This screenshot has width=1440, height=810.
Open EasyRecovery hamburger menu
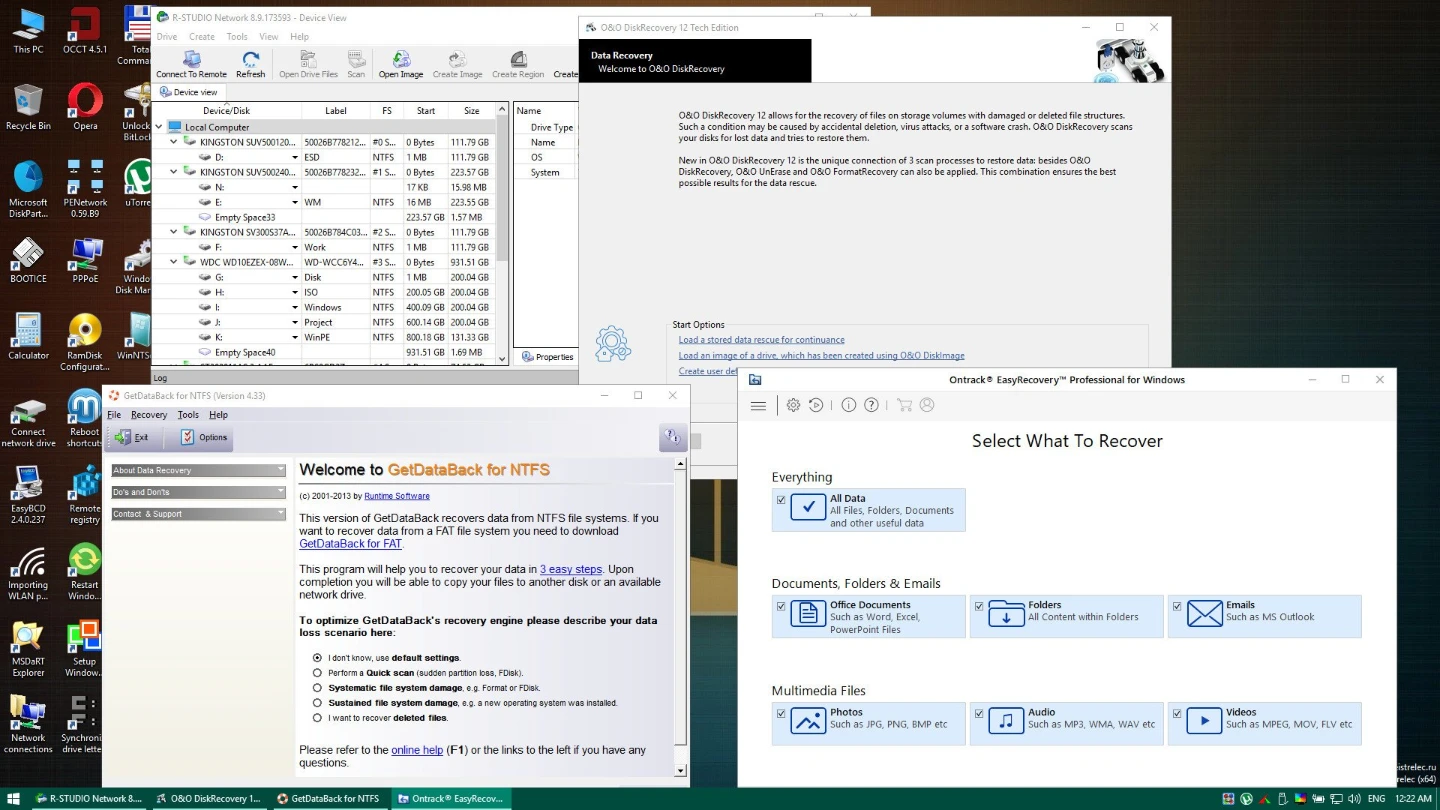pos(758,405)
